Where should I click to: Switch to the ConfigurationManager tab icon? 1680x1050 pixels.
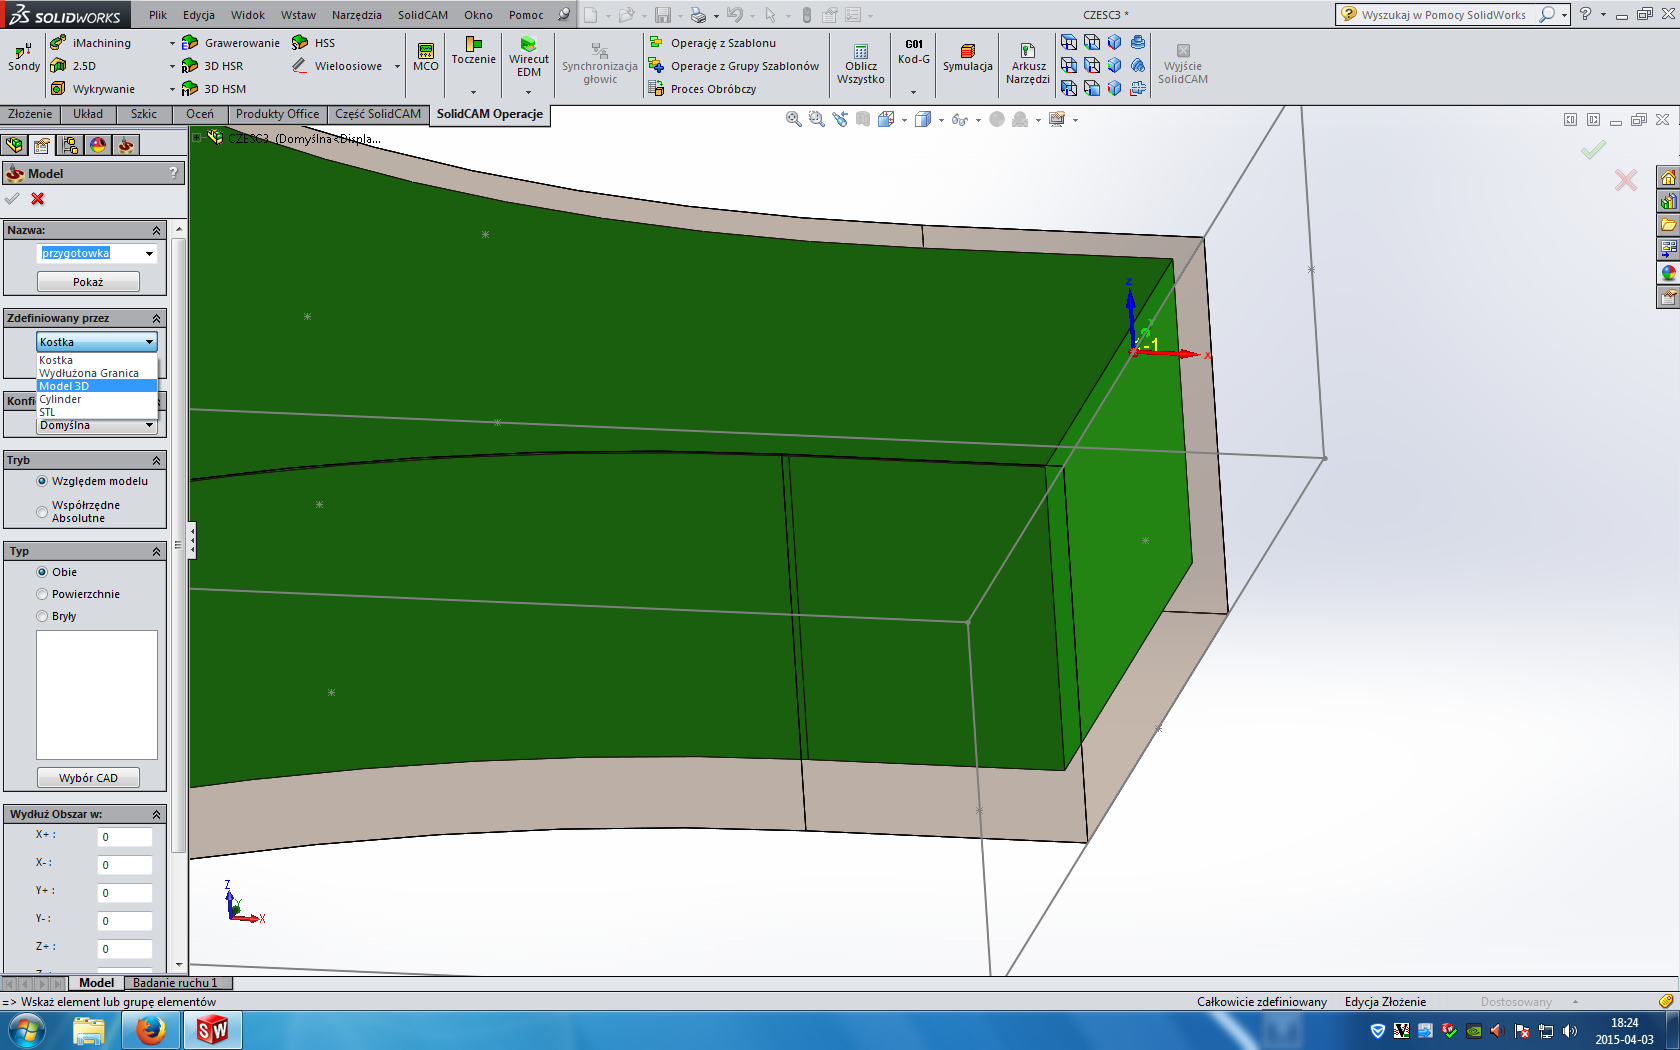coord(70,145)
